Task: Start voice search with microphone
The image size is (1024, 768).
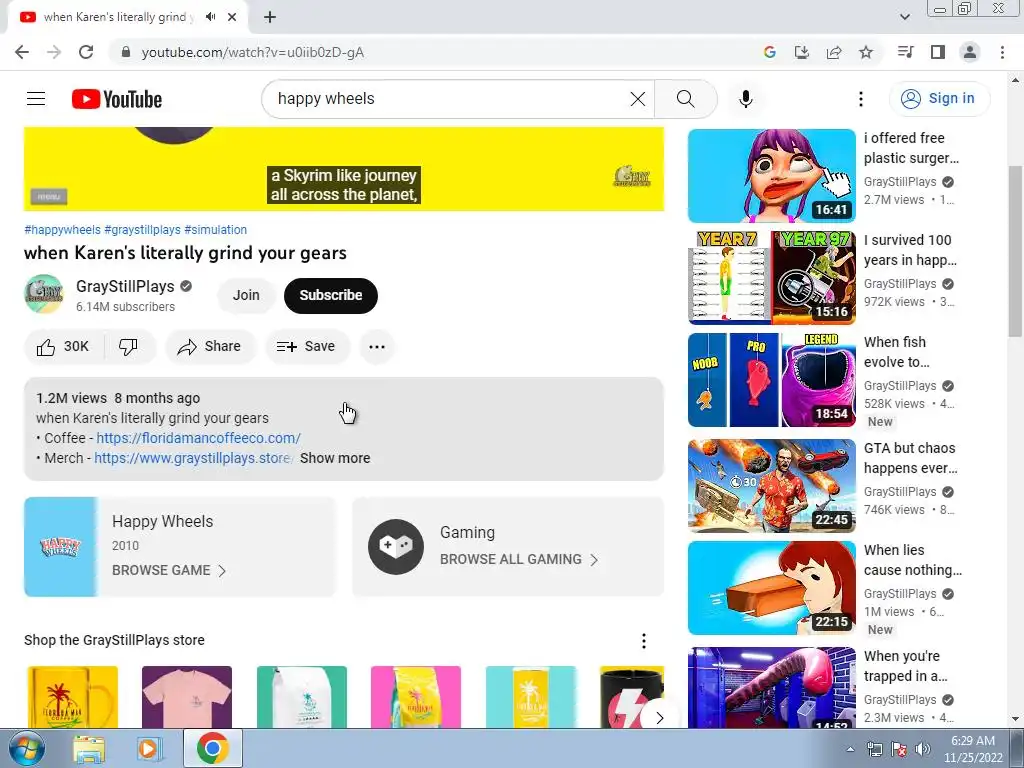Action: click(746, 99)
